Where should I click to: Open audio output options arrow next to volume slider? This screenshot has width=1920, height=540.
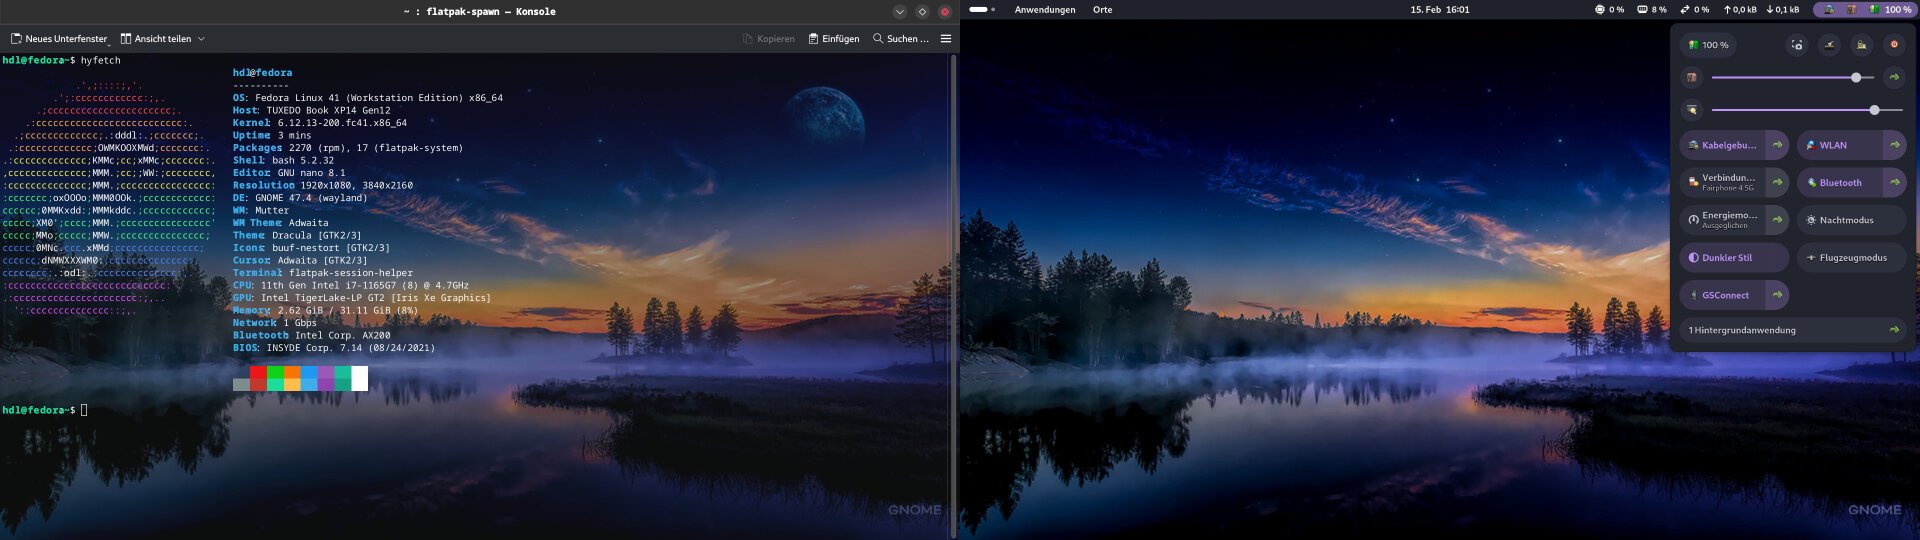click(1894, 77)
